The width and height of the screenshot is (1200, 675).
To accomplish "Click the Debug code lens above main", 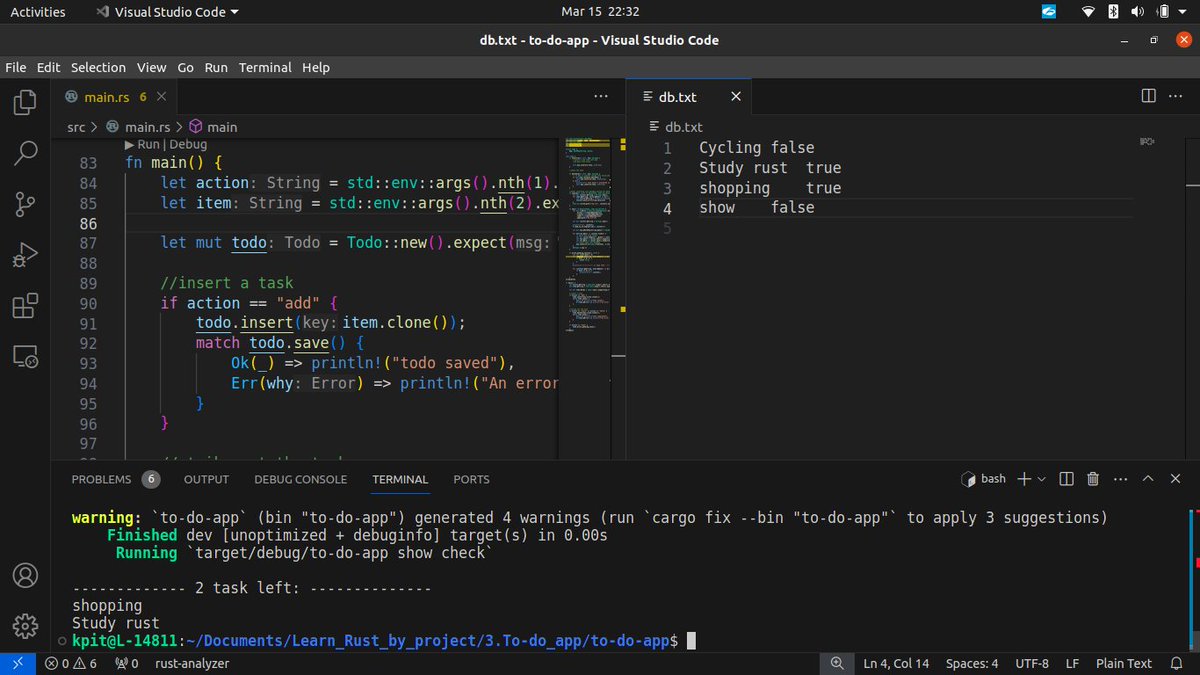I will point(188,144).
